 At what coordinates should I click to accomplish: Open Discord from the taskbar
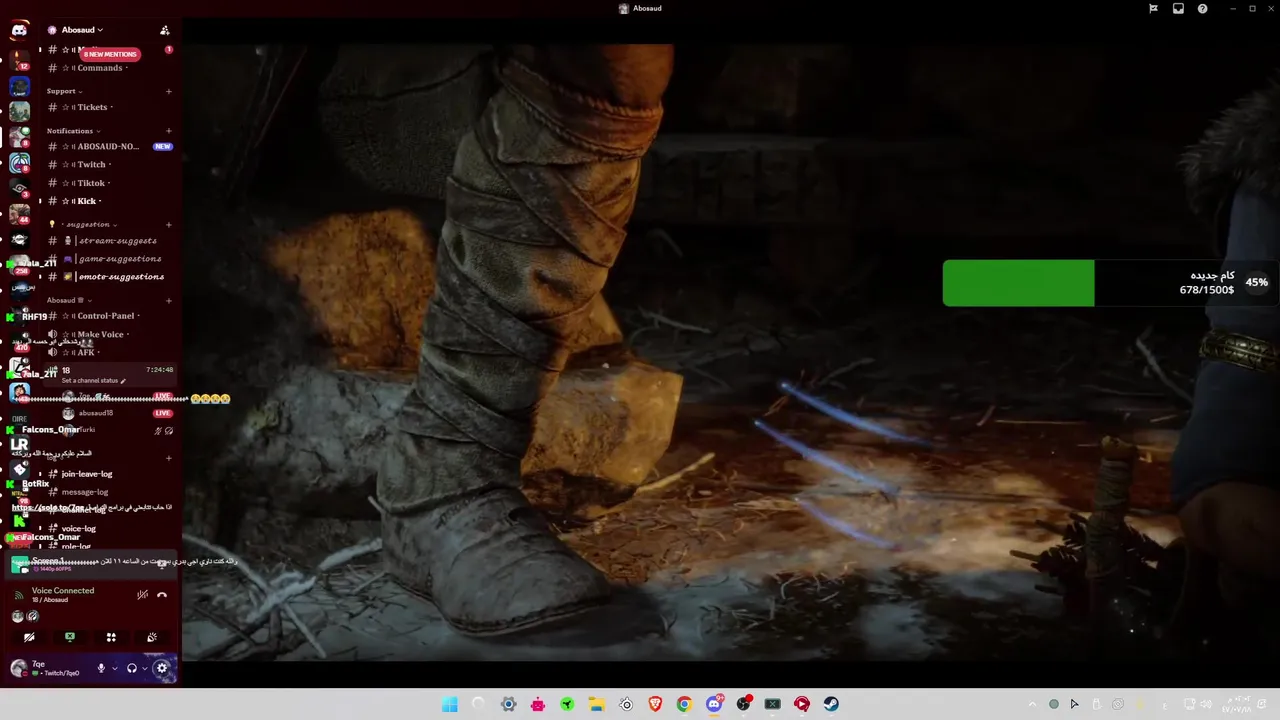tap(714, 704)
